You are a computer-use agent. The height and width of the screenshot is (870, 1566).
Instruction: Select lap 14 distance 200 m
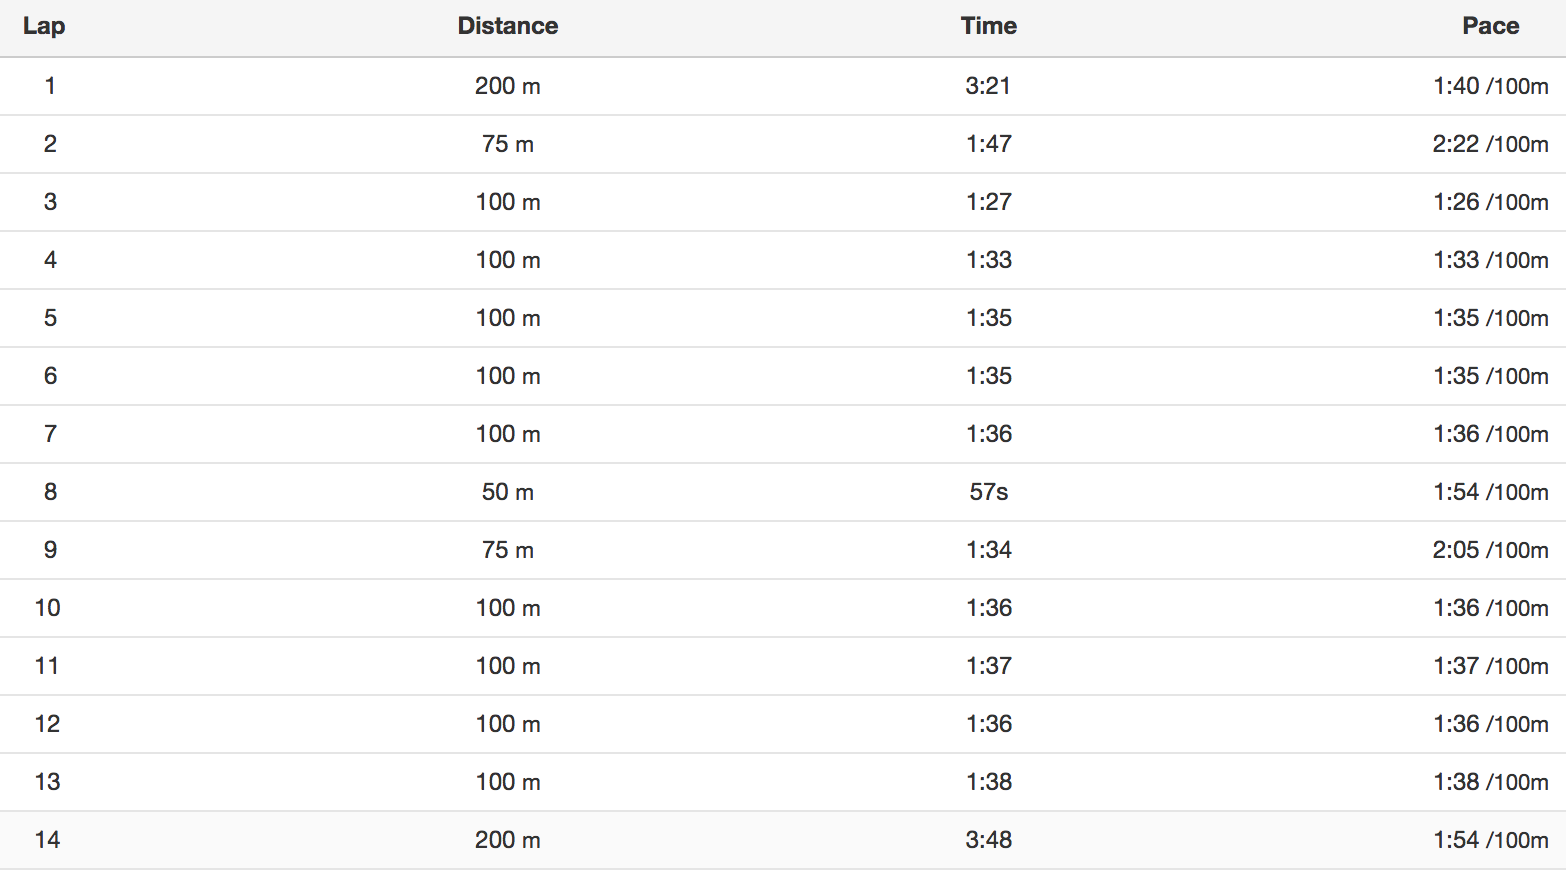(508, 840)
